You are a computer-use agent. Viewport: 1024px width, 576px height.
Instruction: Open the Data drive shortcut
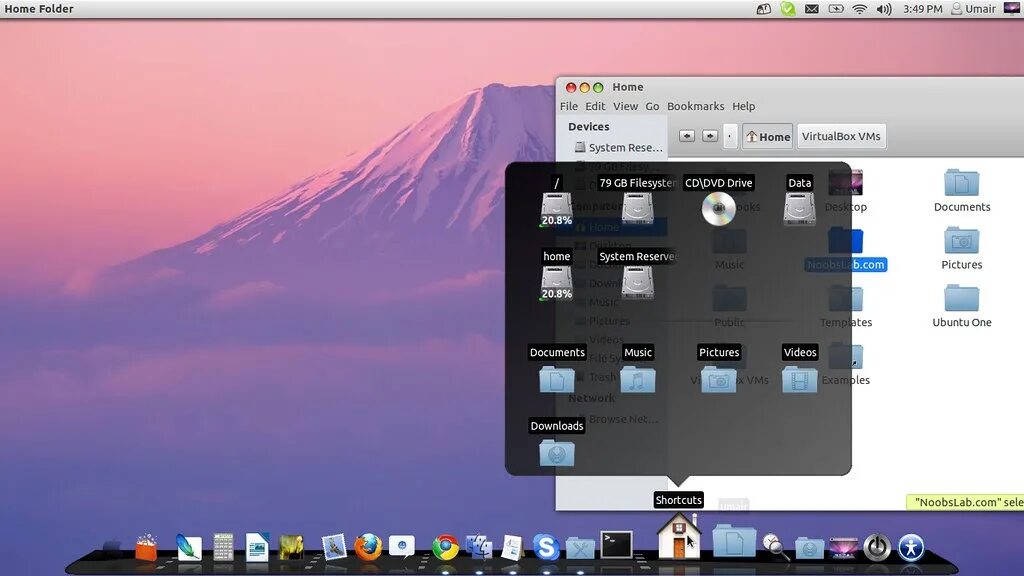coord(799,209)
